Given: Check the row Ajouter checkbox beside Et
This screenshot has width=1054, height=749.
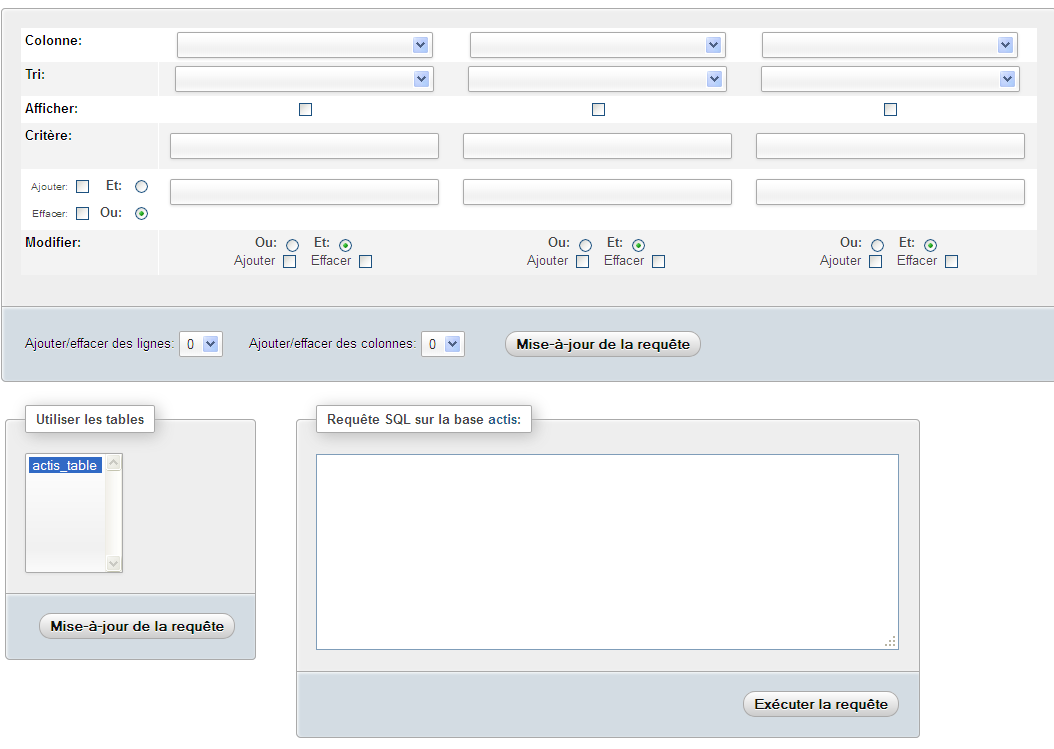Looking at the screenshot, I should pos(83,186).
